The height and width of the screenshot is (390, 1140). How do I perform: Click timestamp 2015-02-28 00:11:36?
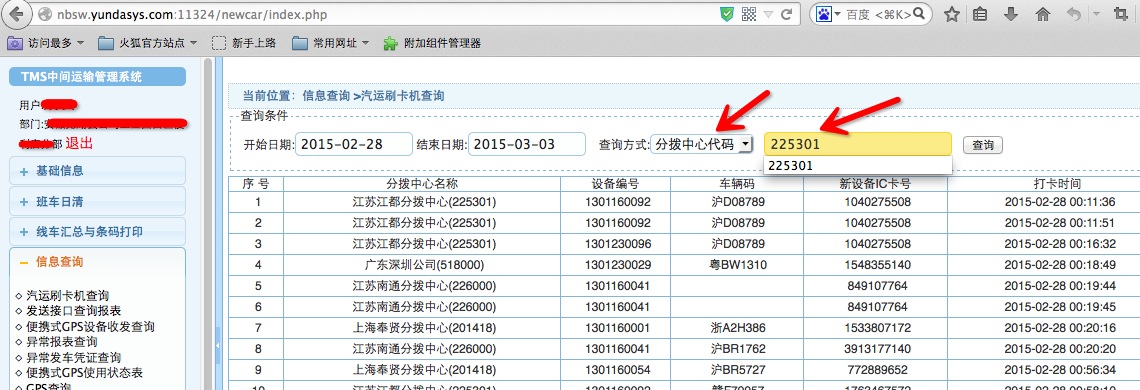[x=1059, y=202]
